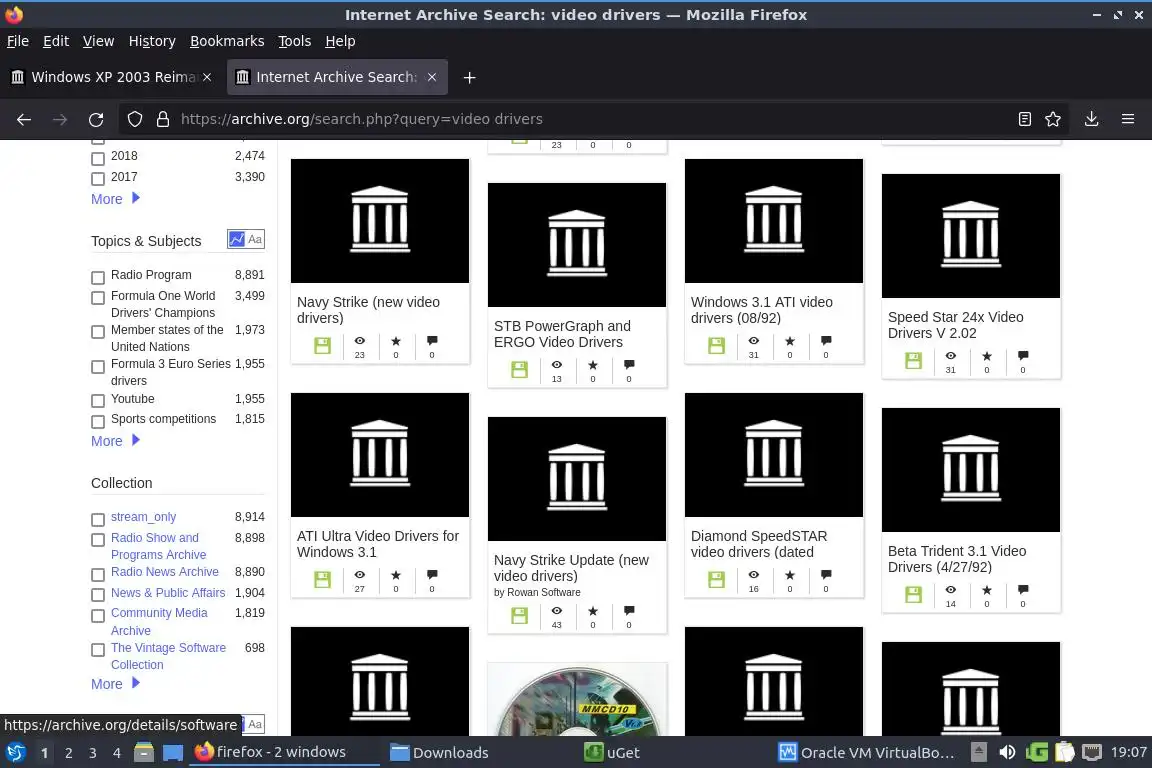Screen dimensions: 1152x768
Task: Switch to workspace 2 in taskbar
Action: coord(68,753)
